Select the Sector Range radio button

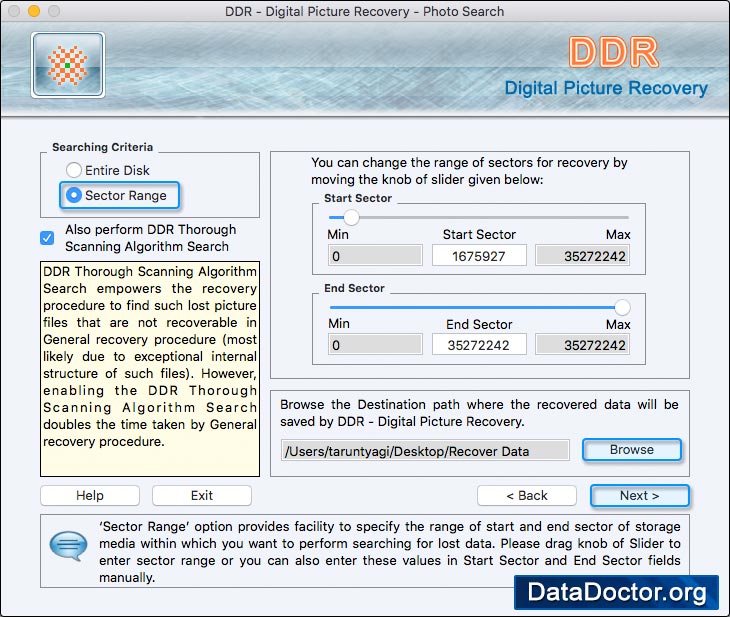74,195
